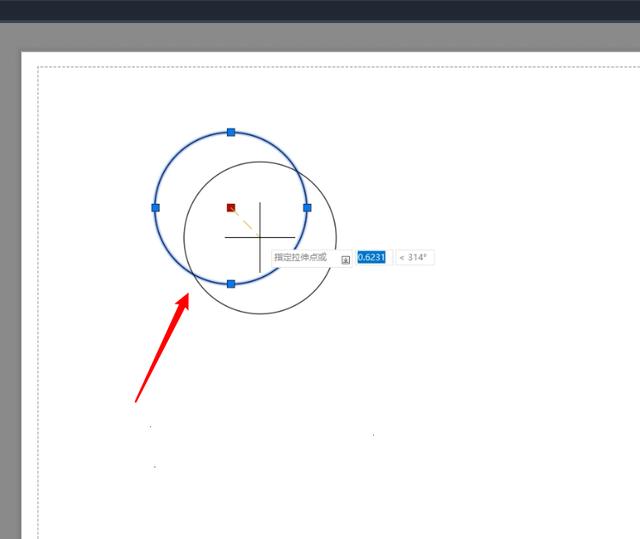Click the 指定拉伸点或 prompt text

coord(300,257)
